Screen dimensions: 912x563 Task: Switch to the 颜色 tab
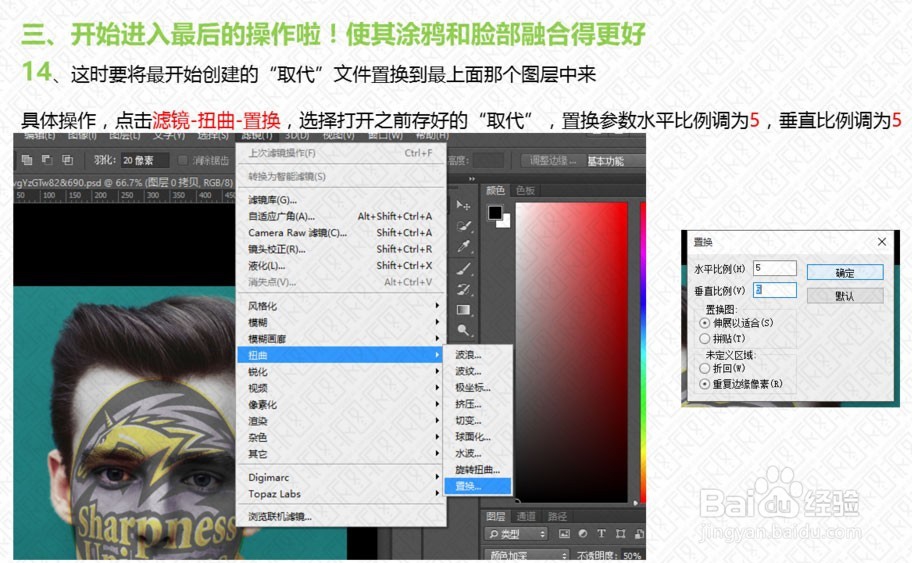tap(496, 190)
